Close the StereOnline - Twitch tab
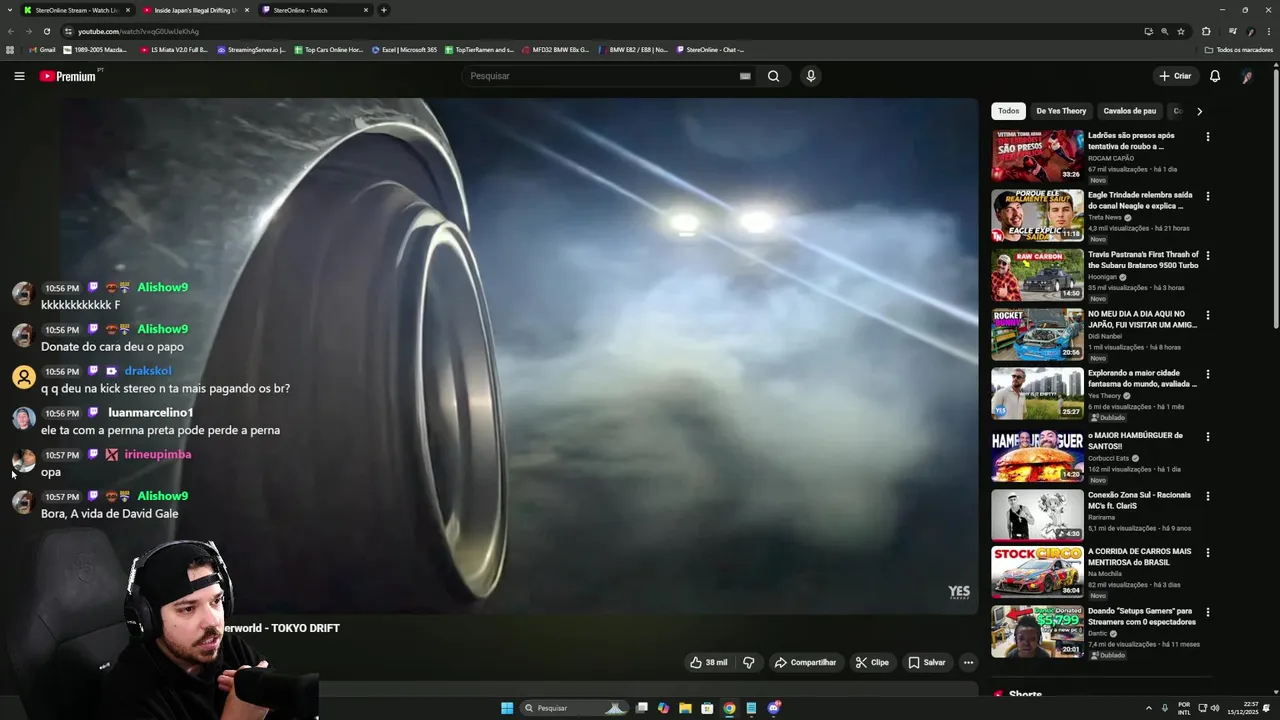1280x720 pixels. [365, 10]
